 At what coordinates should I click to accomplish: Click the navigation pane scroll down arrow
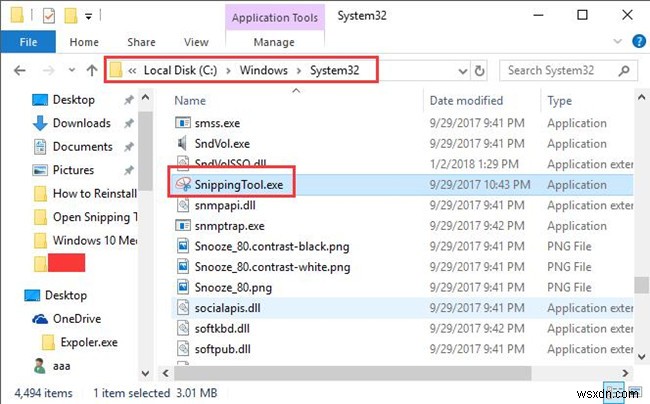click(145, 373)
